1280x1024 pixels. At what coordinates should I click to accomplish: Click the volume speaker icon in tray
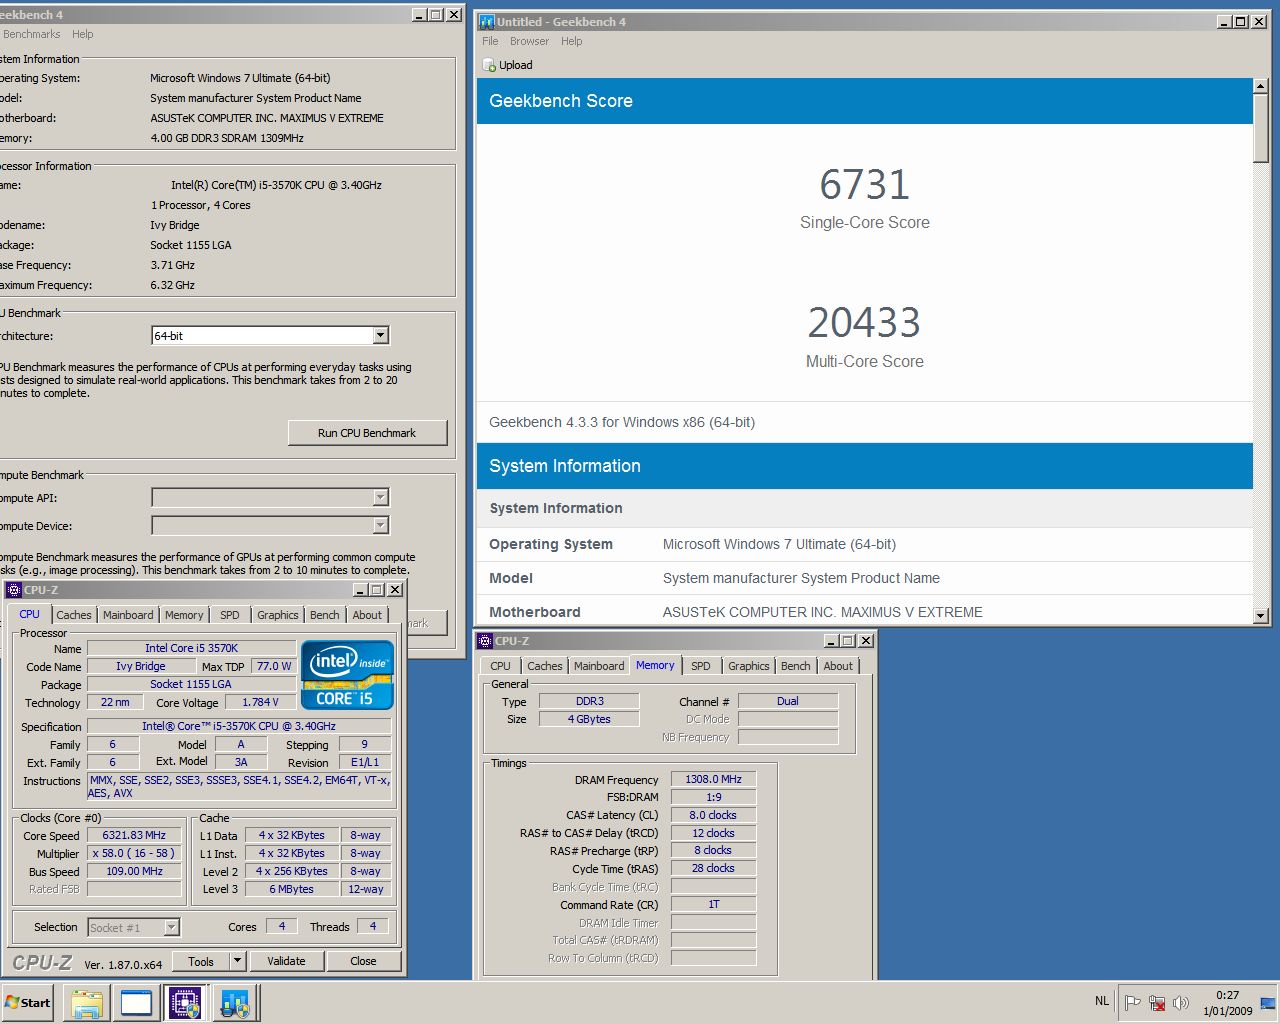click(1181, 1002)
